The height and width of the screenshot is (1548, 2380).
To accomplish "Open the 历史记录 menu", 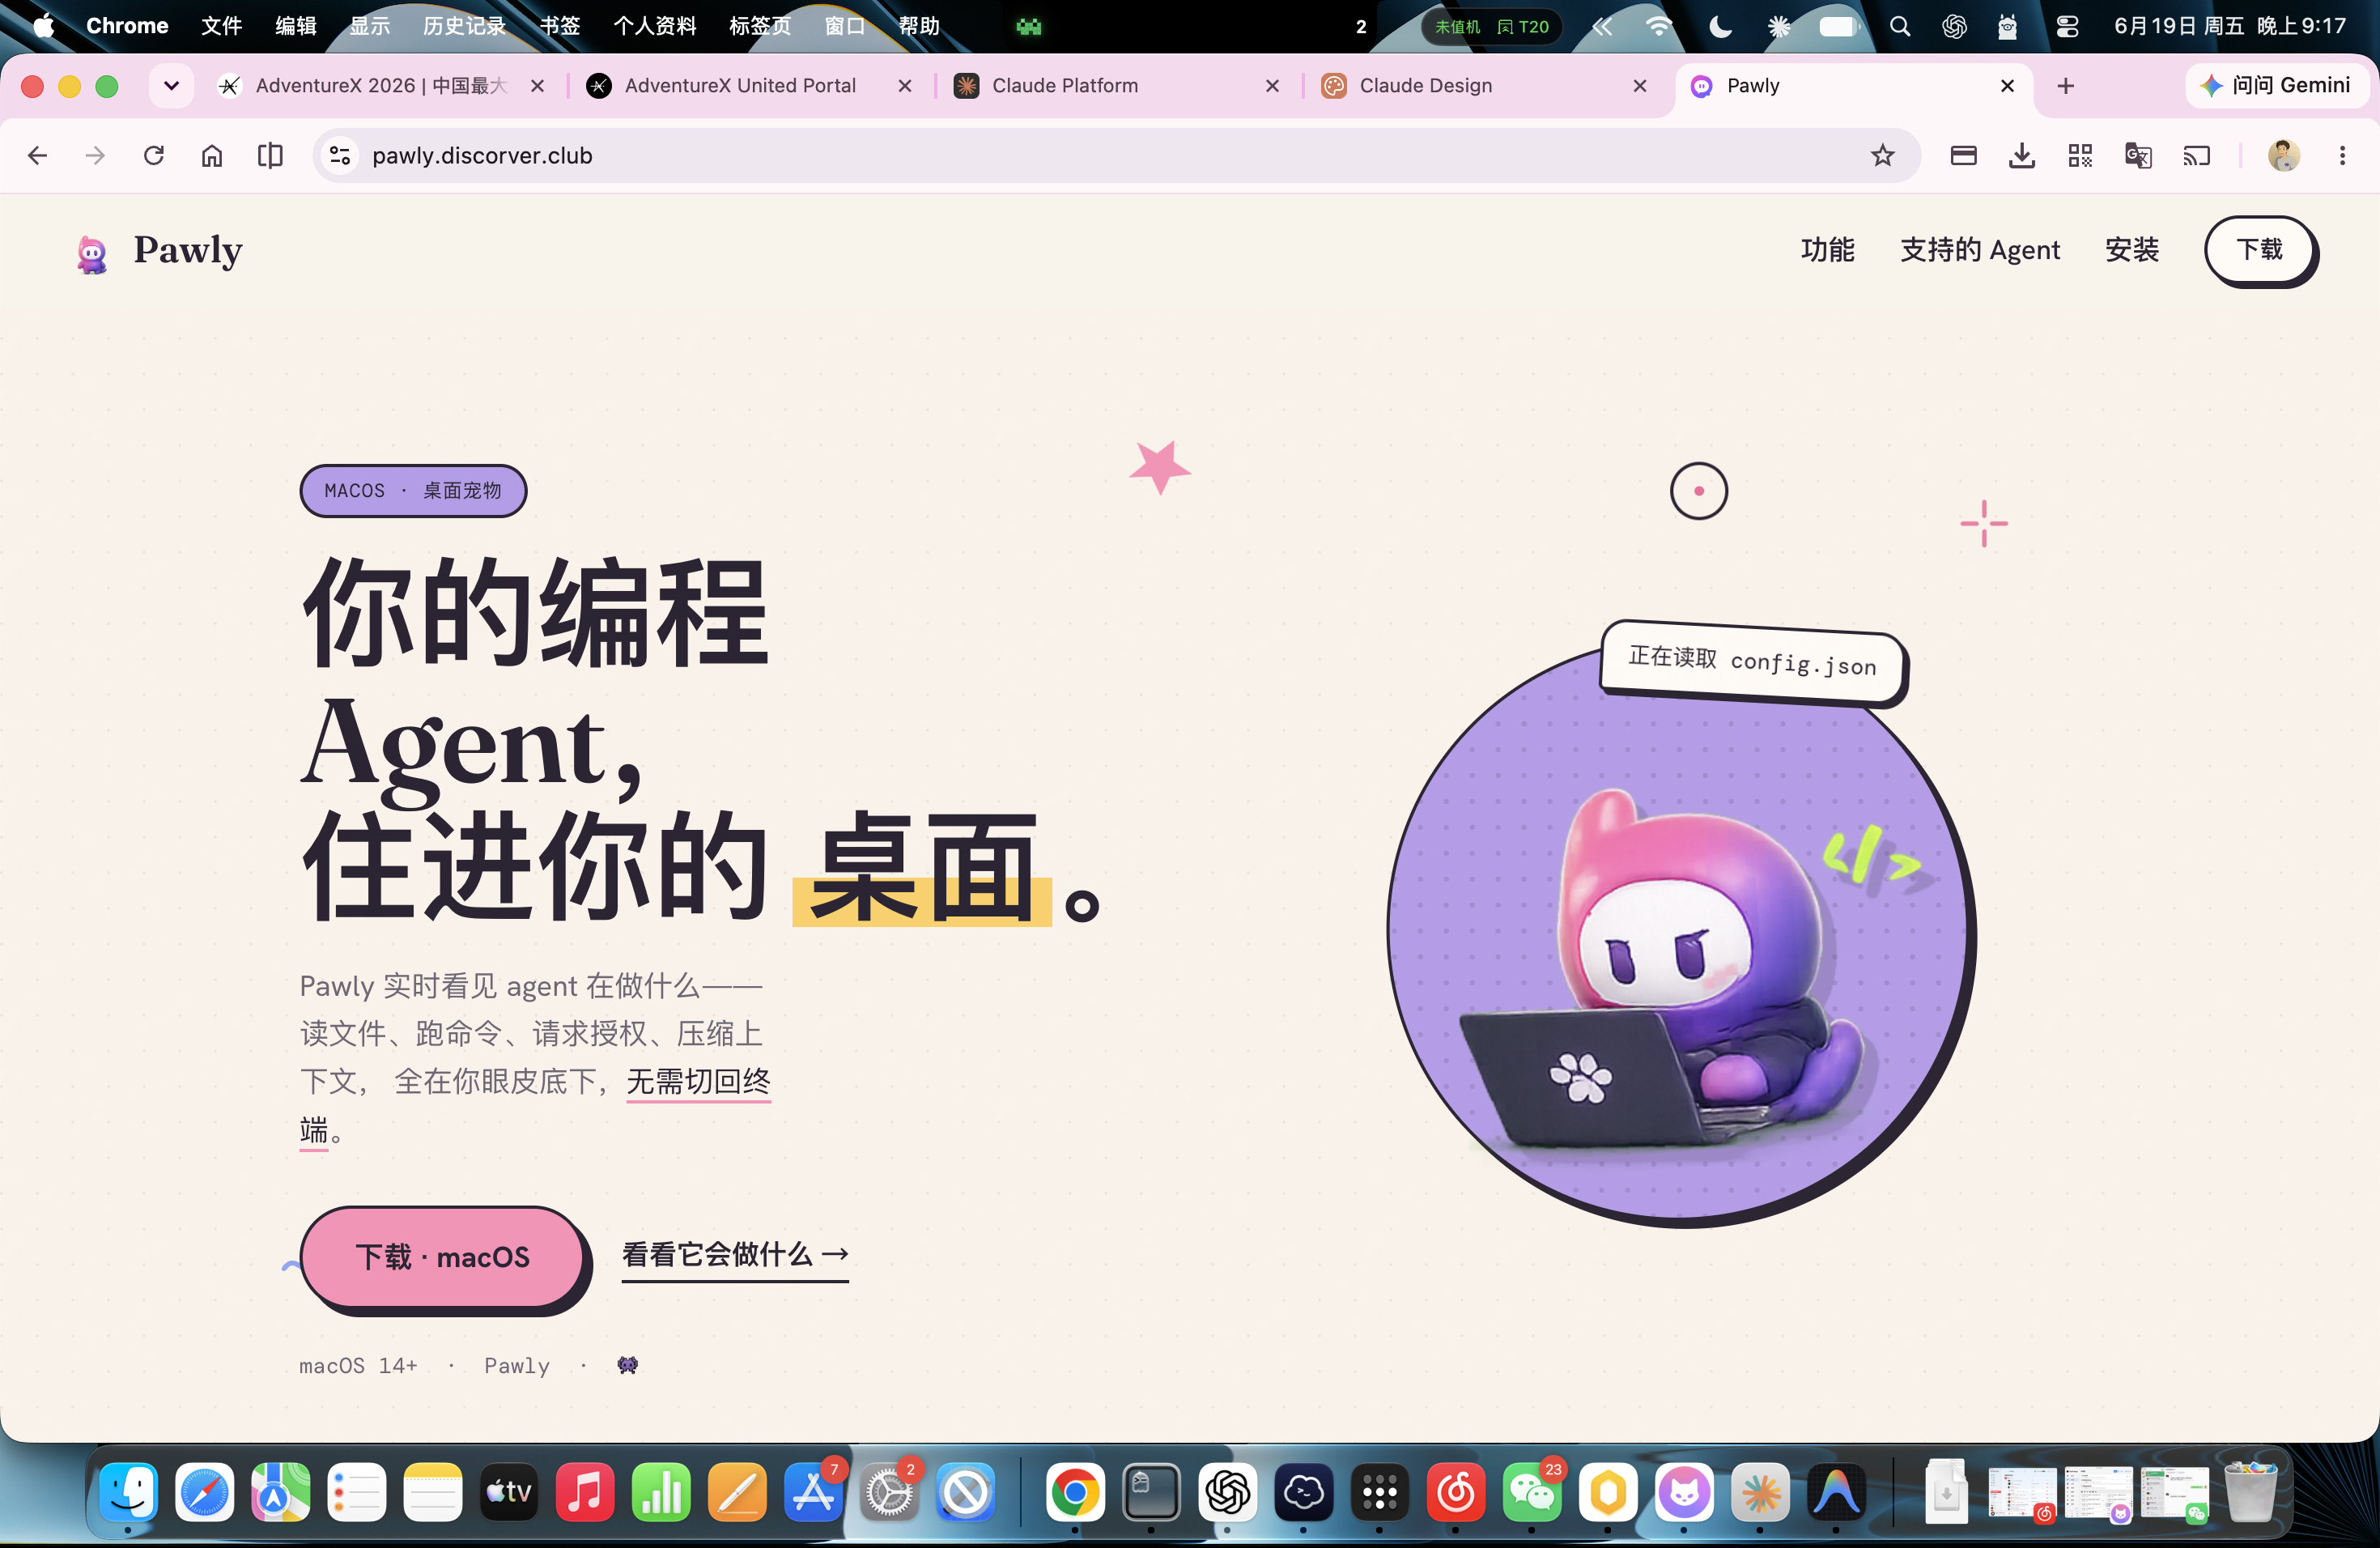I will click(464, 26).
